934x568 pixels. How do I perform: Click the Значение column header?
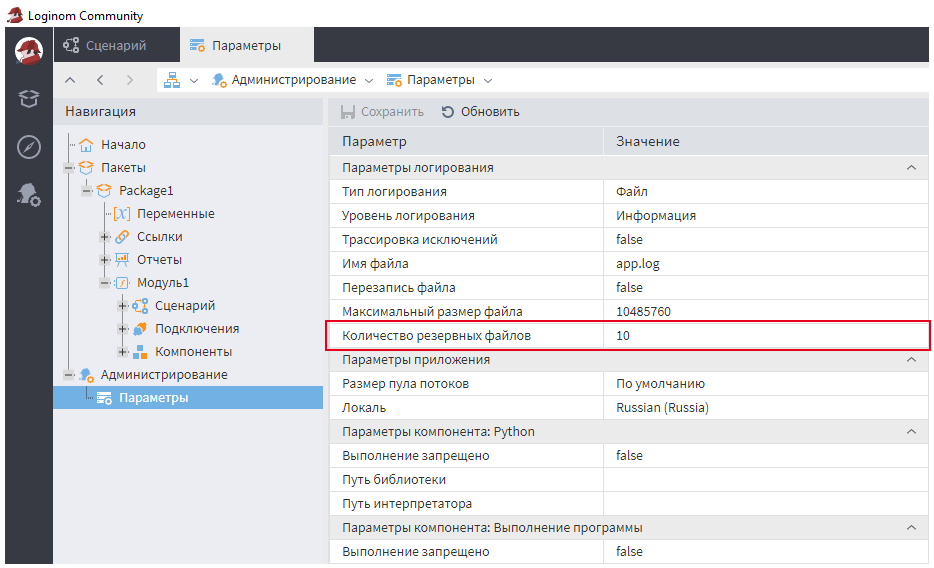coord(765,142)
